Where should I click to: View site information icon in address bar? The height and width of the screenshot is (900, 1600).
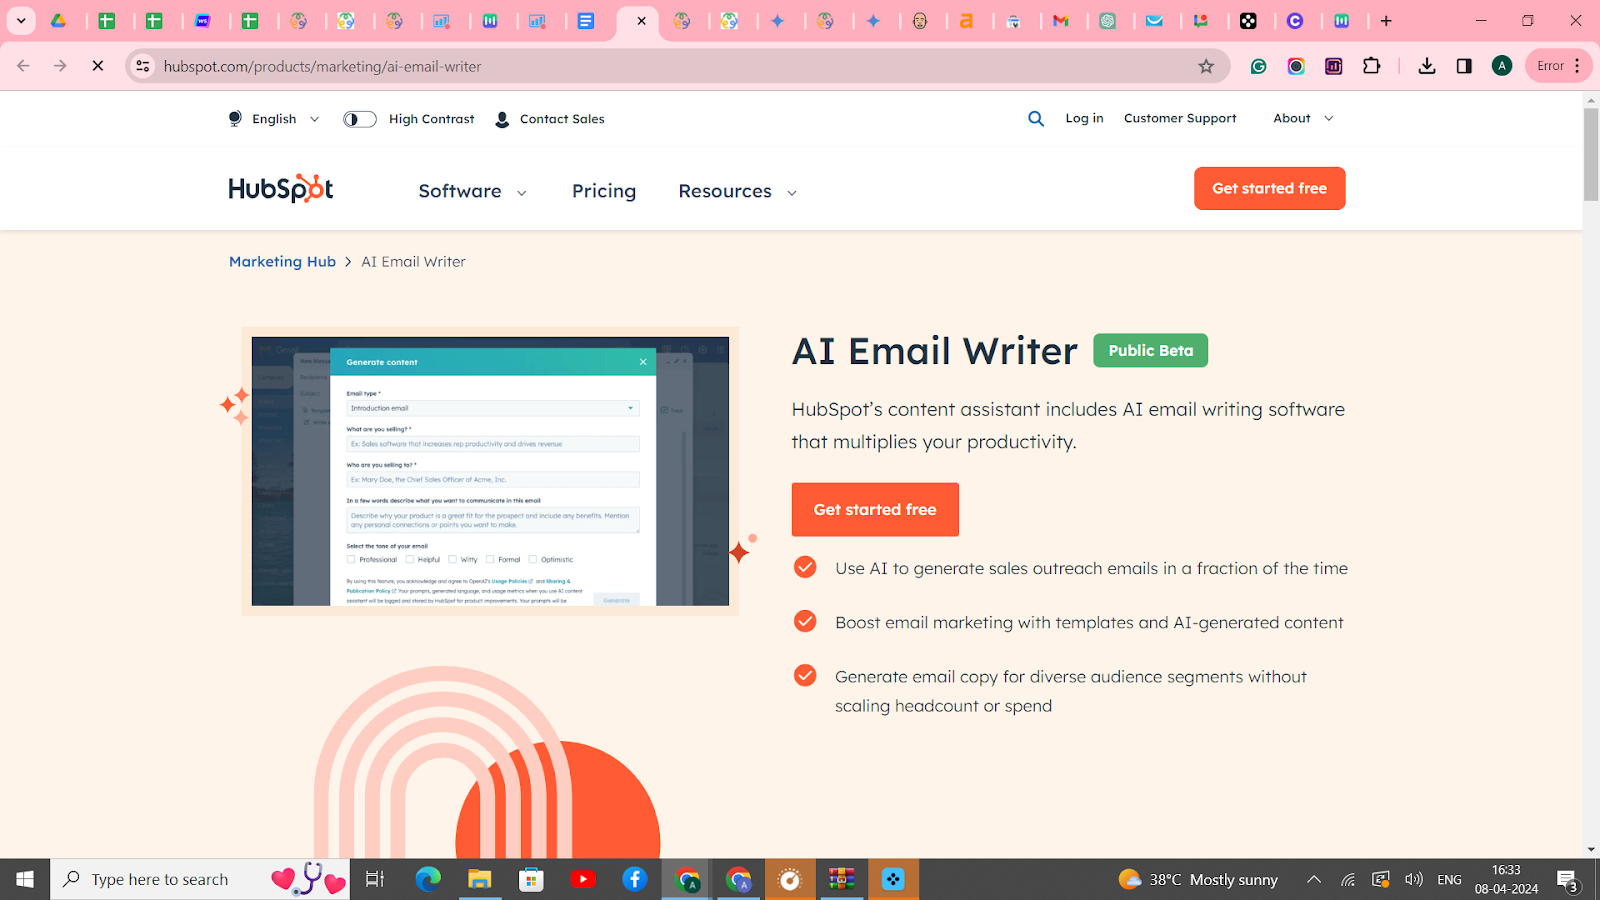[x=143, y=66]
